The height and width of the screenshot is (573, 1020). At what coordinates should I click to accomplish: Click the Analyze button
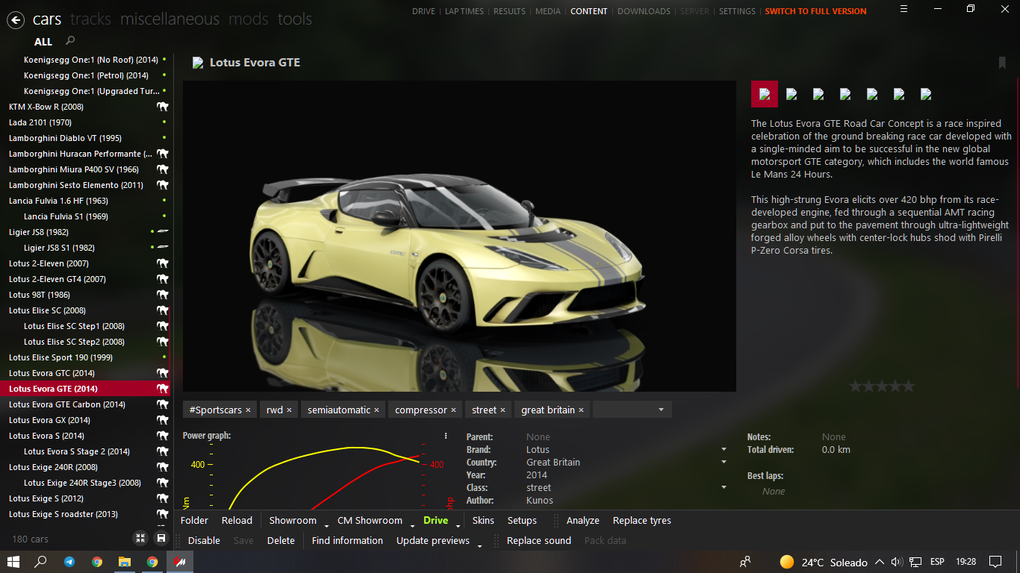click(x=582, y=520)
